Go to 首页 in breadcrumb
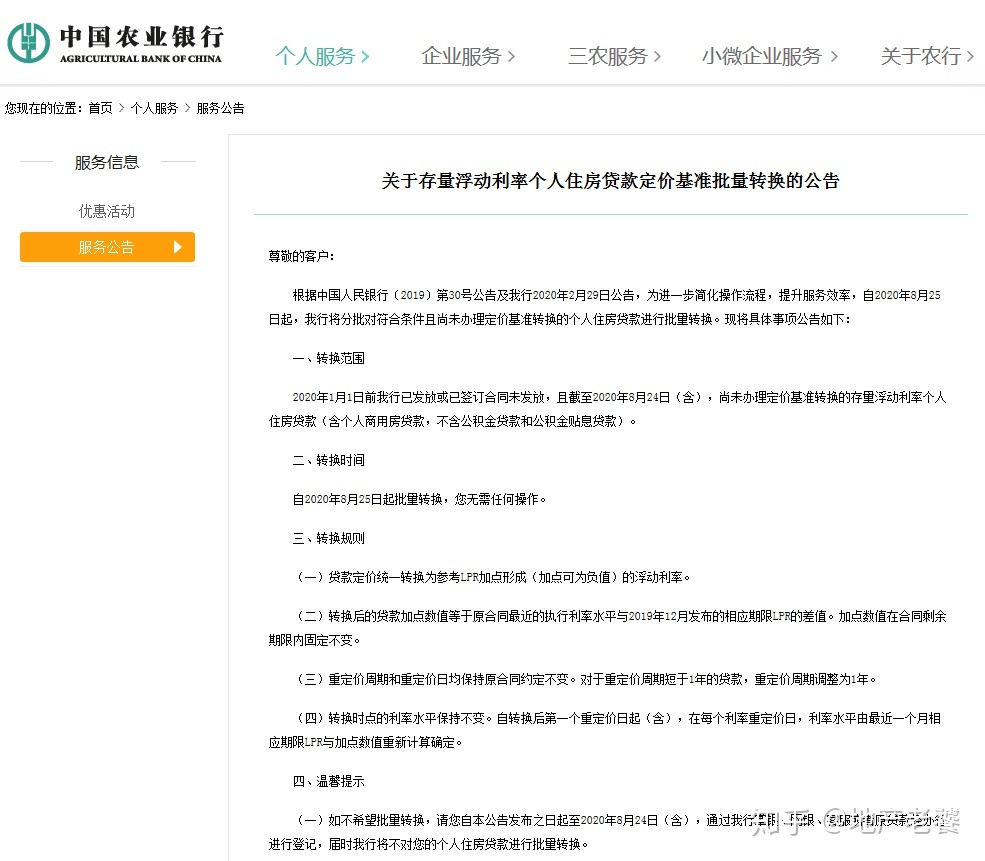The width and height of the screenshot is (985, 861). (100, 108)
